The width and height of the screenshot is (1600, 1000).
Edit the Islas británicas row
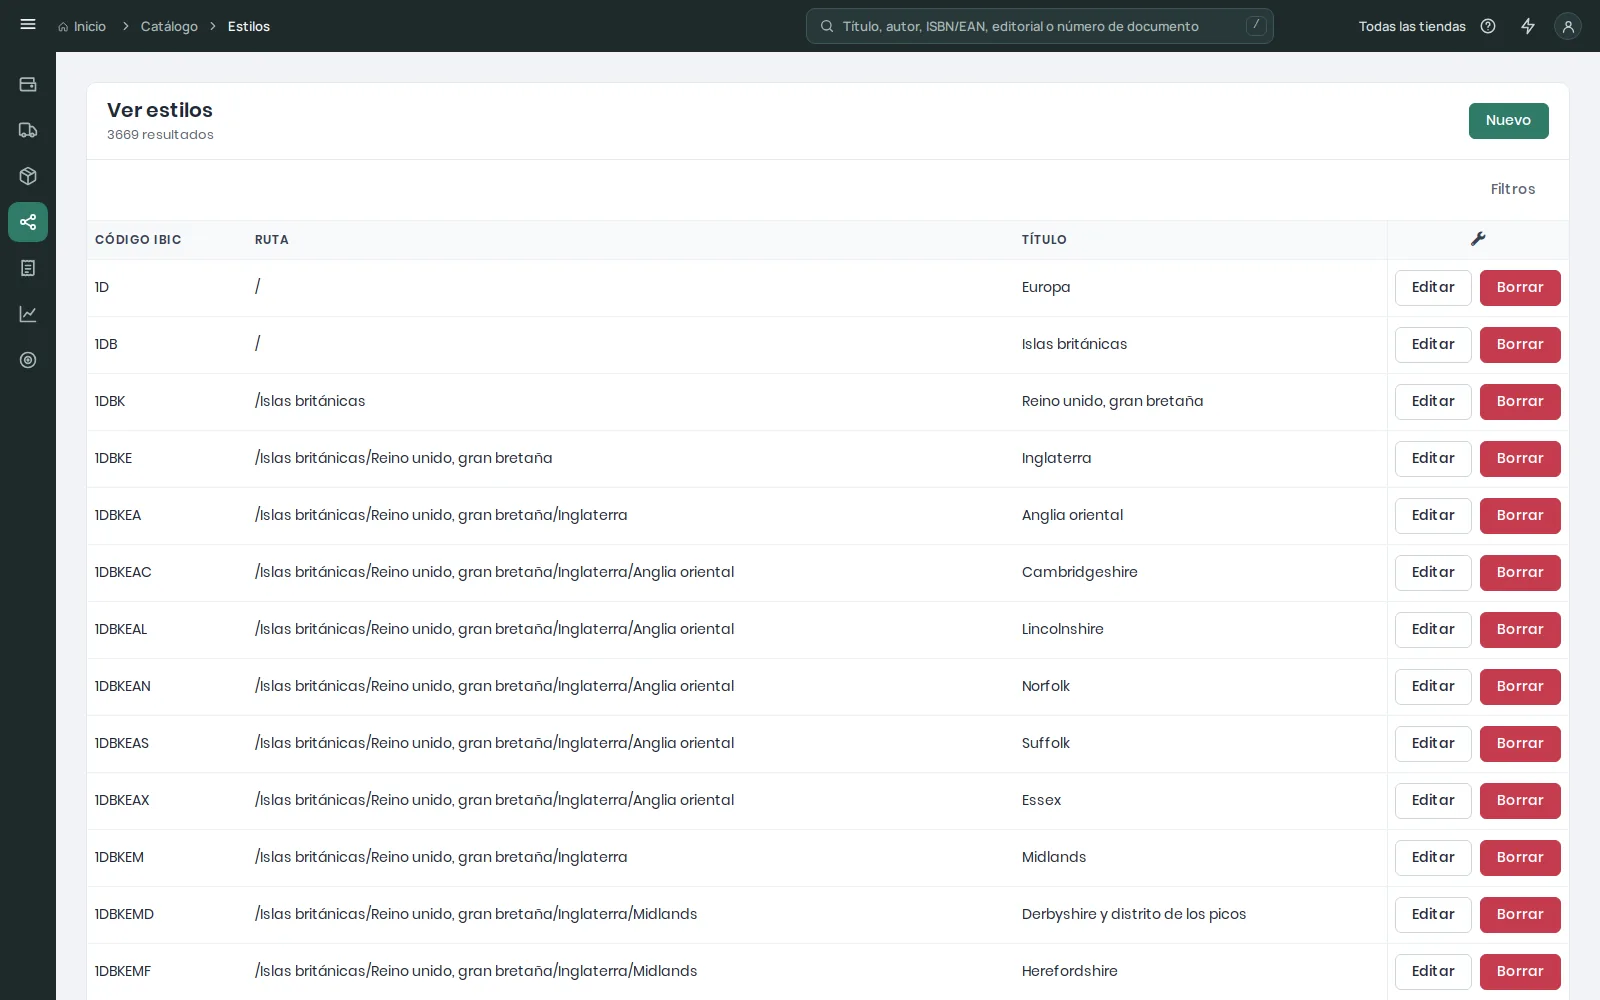[x=1433, y=345]
